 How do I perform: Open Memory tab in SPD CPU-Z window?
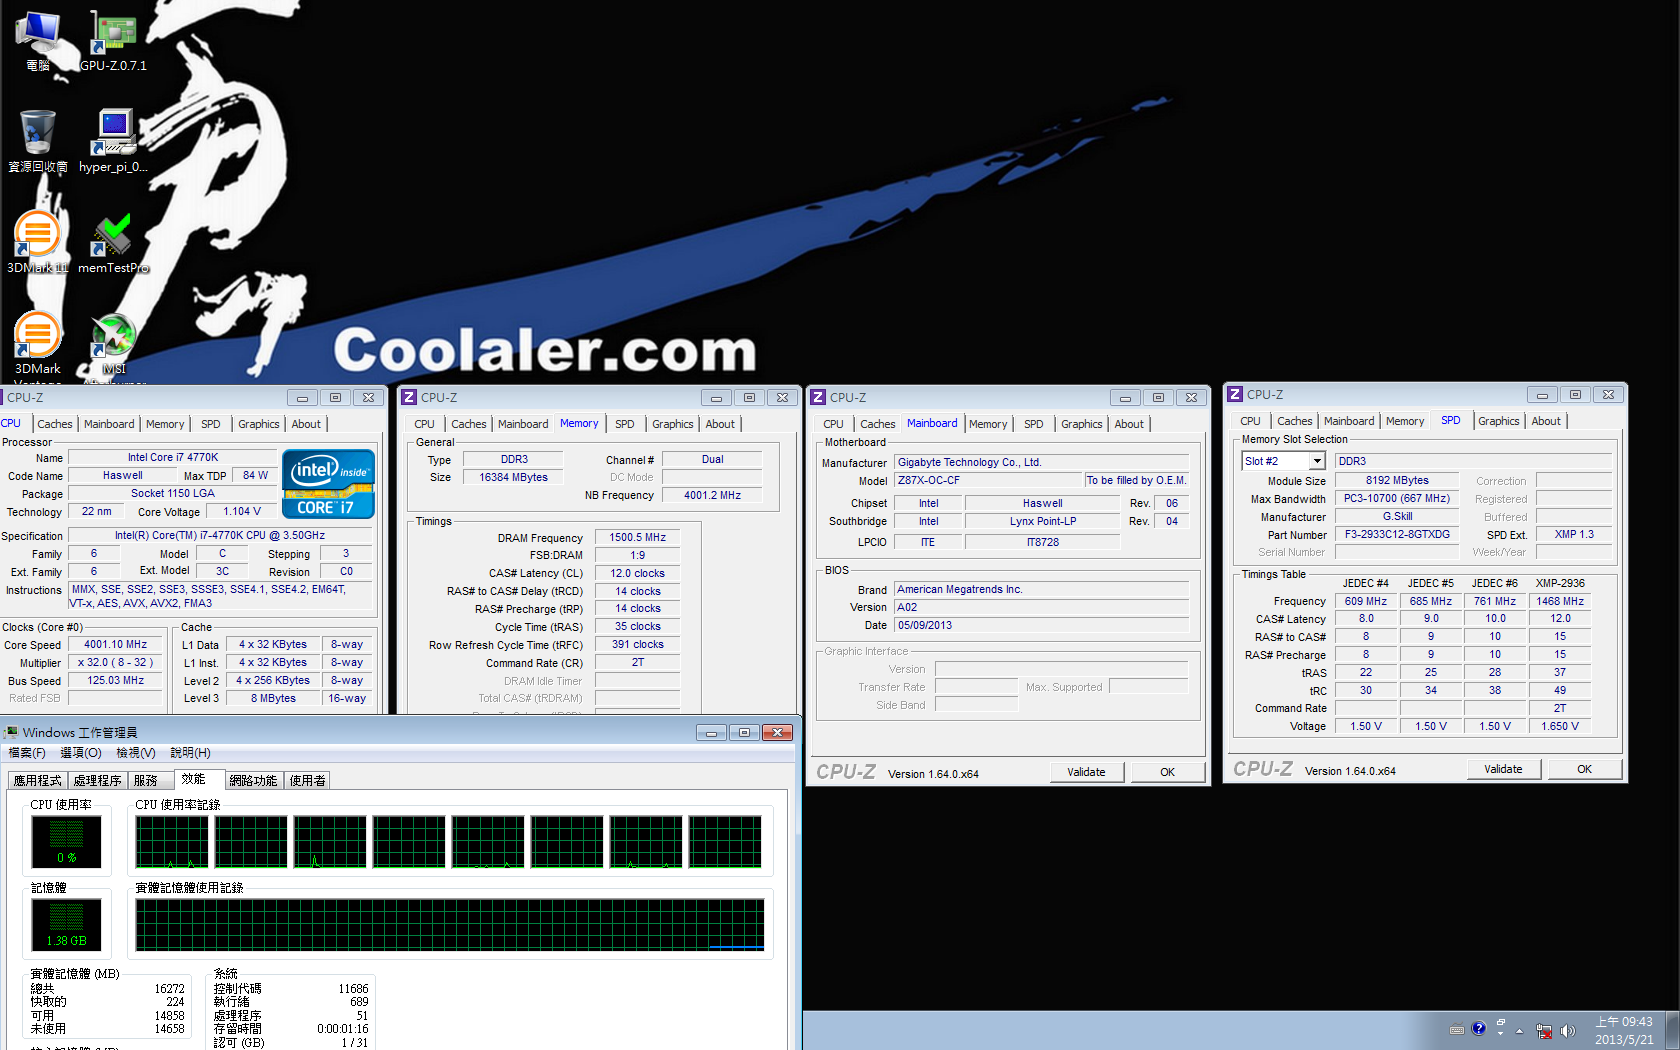click(x=1405, y=421)
